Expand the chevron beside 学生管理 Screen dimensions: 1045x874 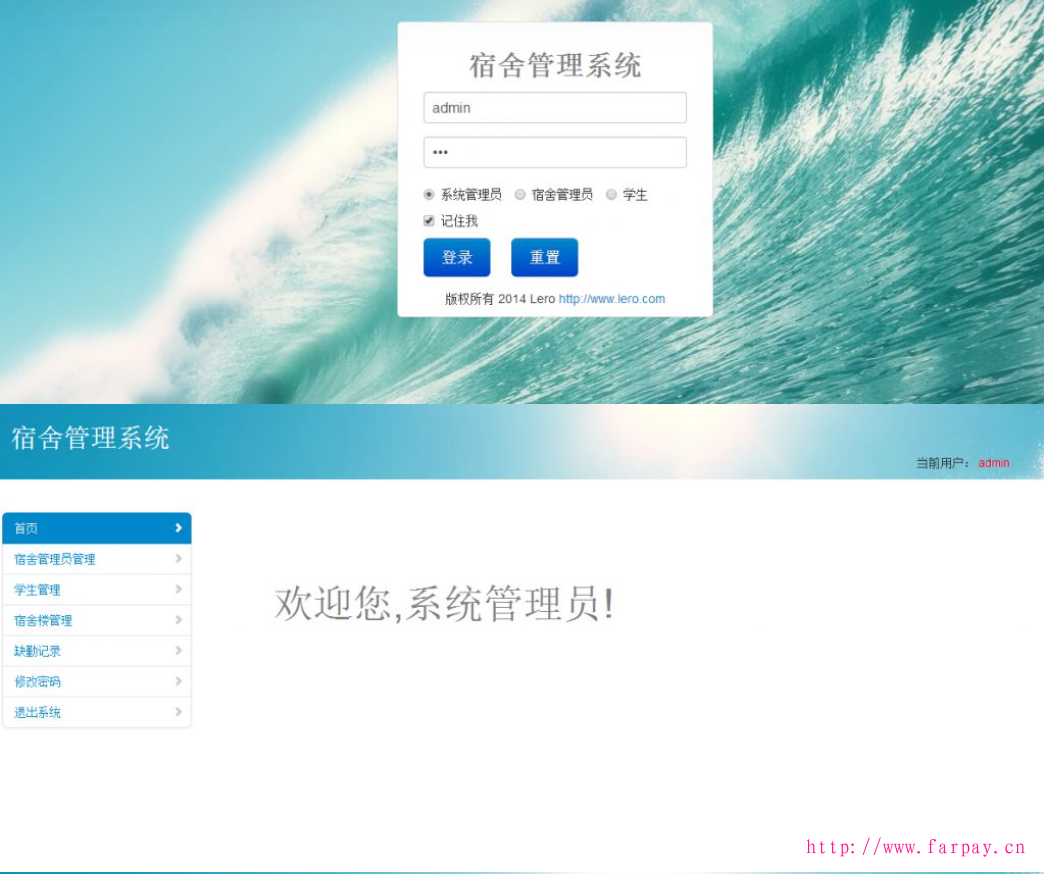[x=180, y=590]
